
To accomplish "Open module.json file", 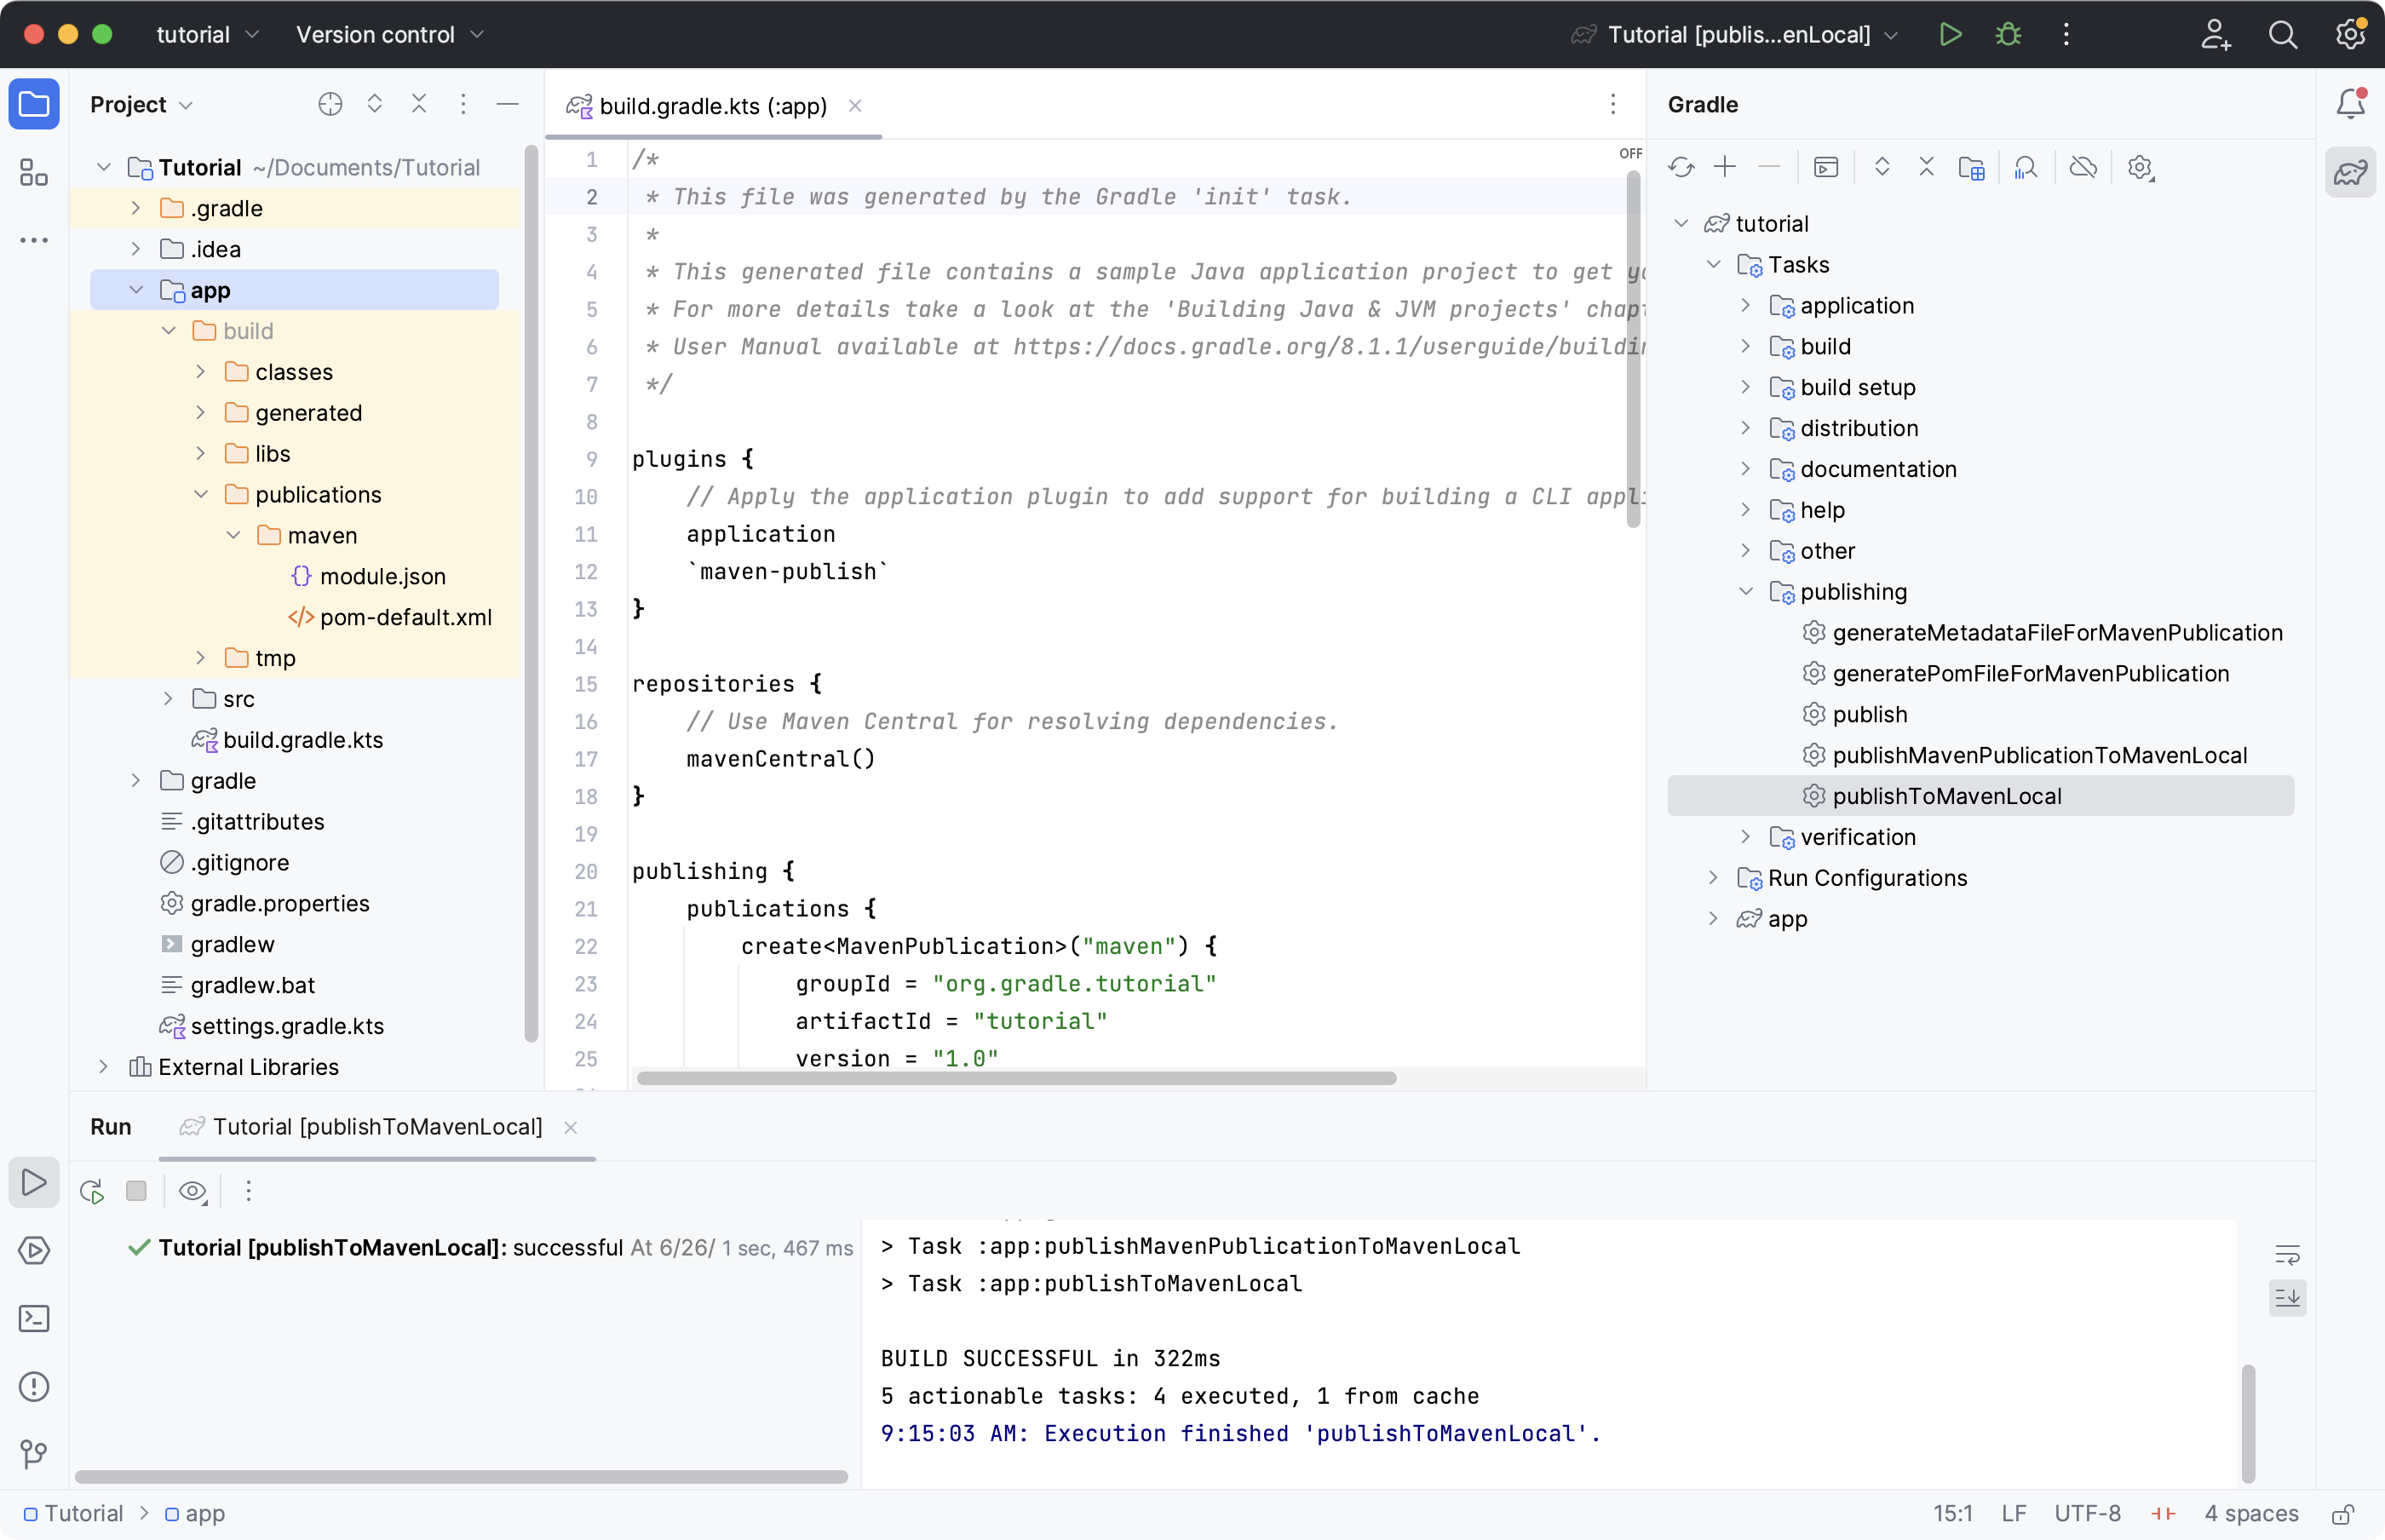I will pos(382,576).
